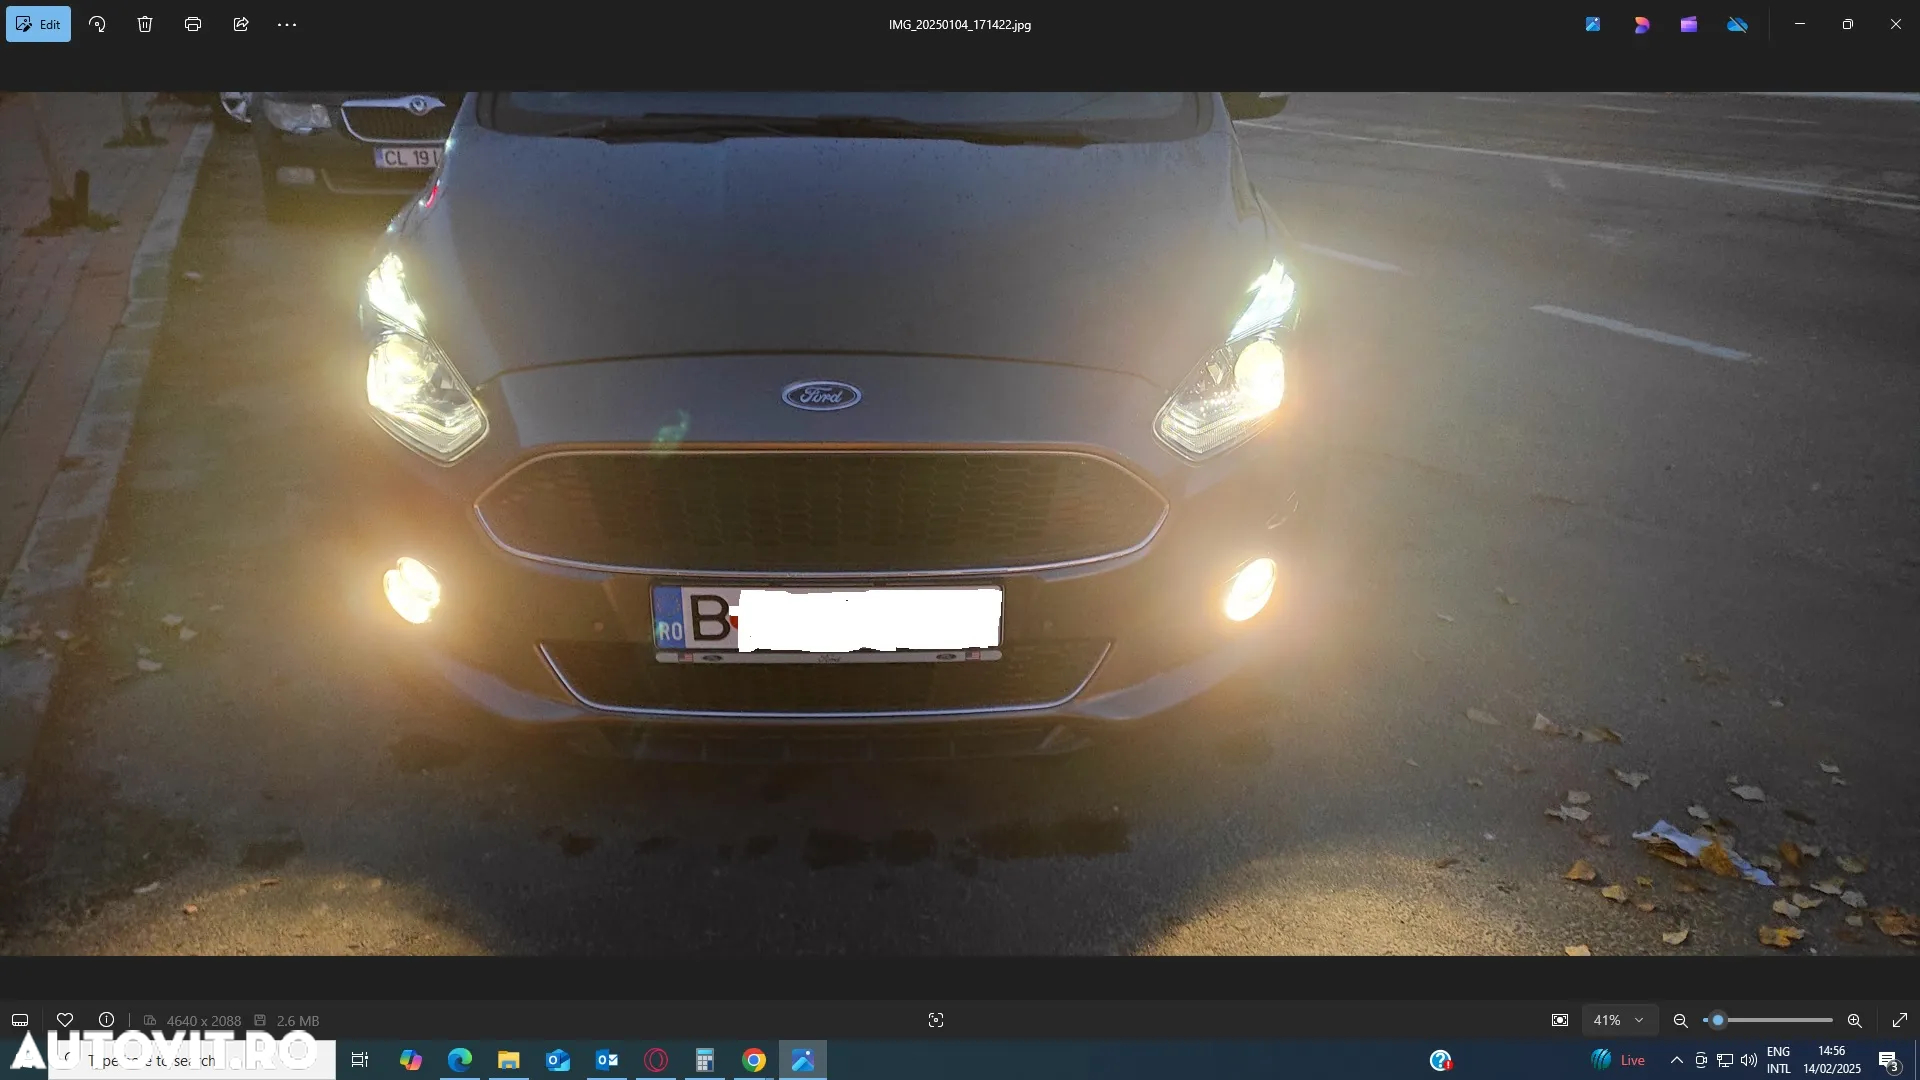Click the scan text / visual search icon
The height and width of the screenshot is (1080, 1920).
click(x=936, y=1020)
